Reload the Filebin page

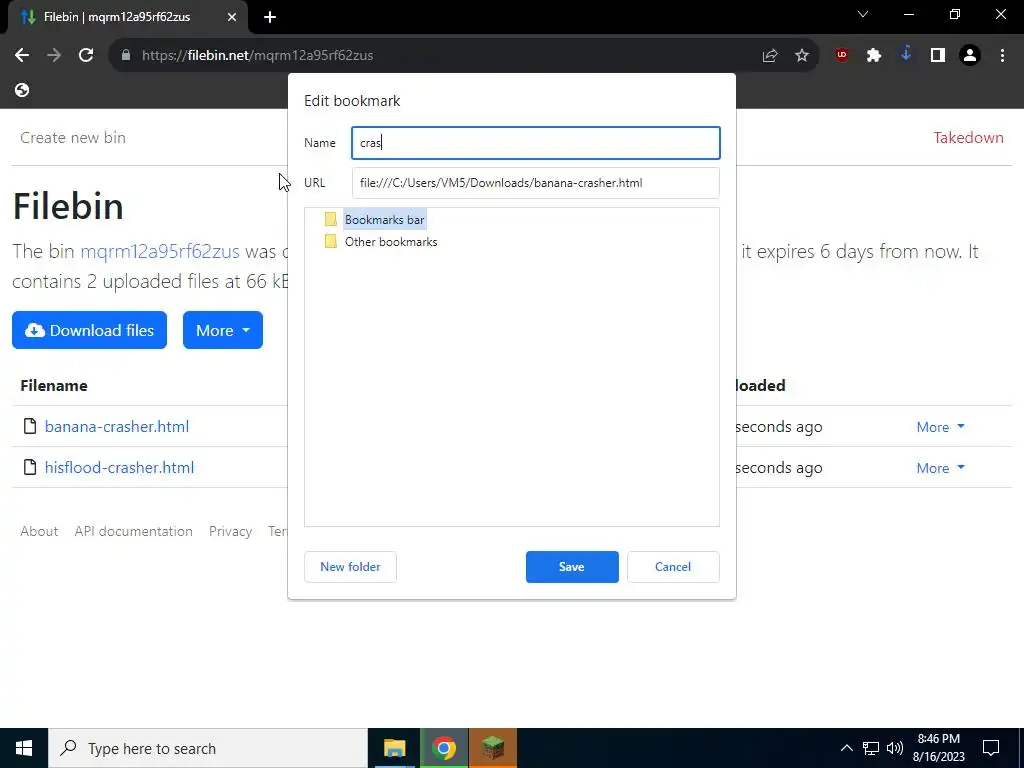click(86, 56)
